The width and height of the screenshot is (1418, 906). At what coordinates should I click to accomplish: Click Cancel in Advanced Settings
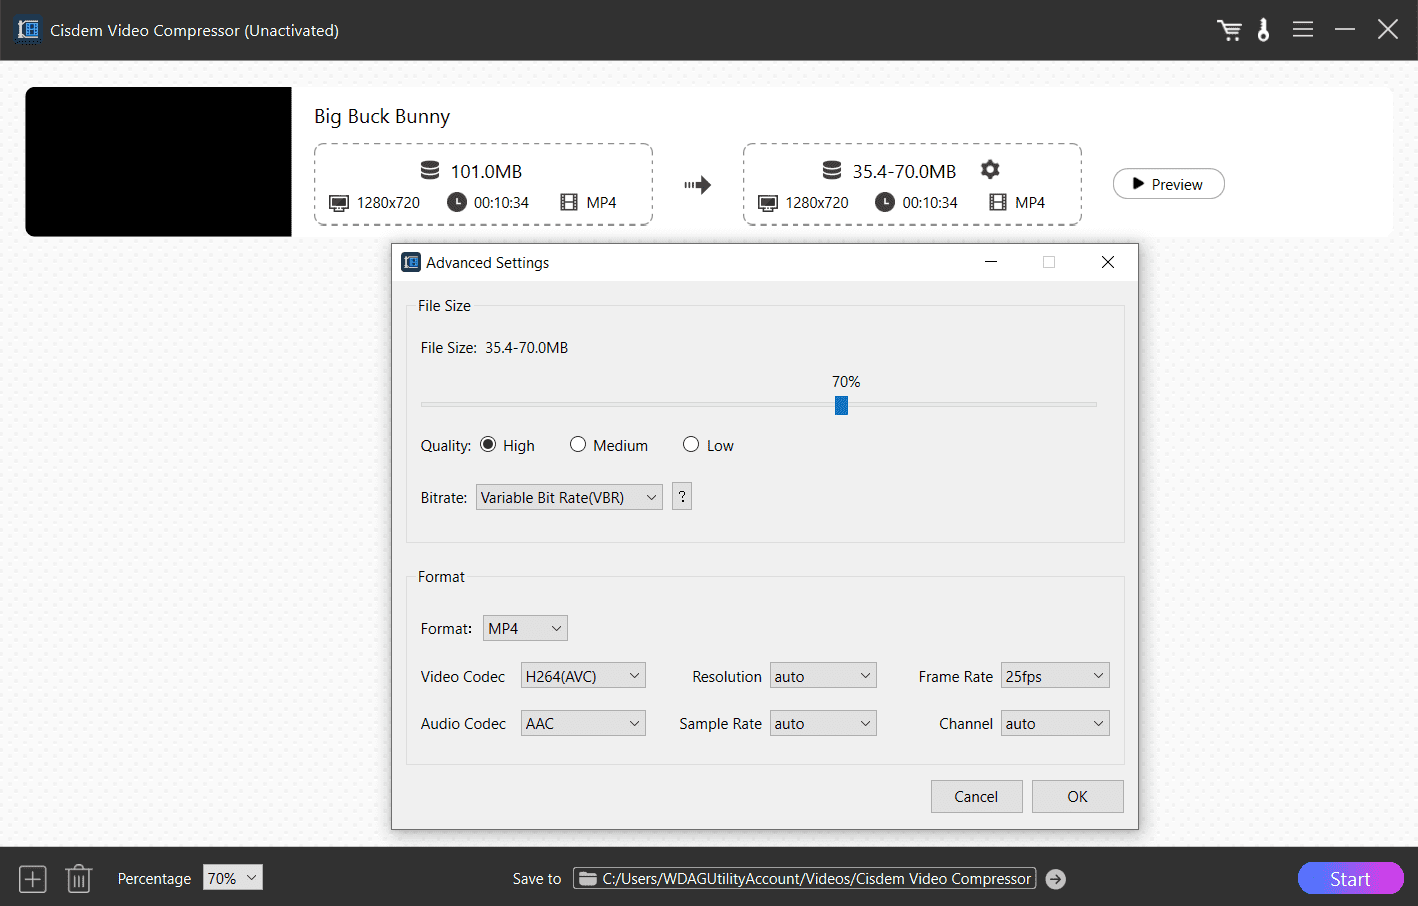pyautogui.click(x=976, y=797)
